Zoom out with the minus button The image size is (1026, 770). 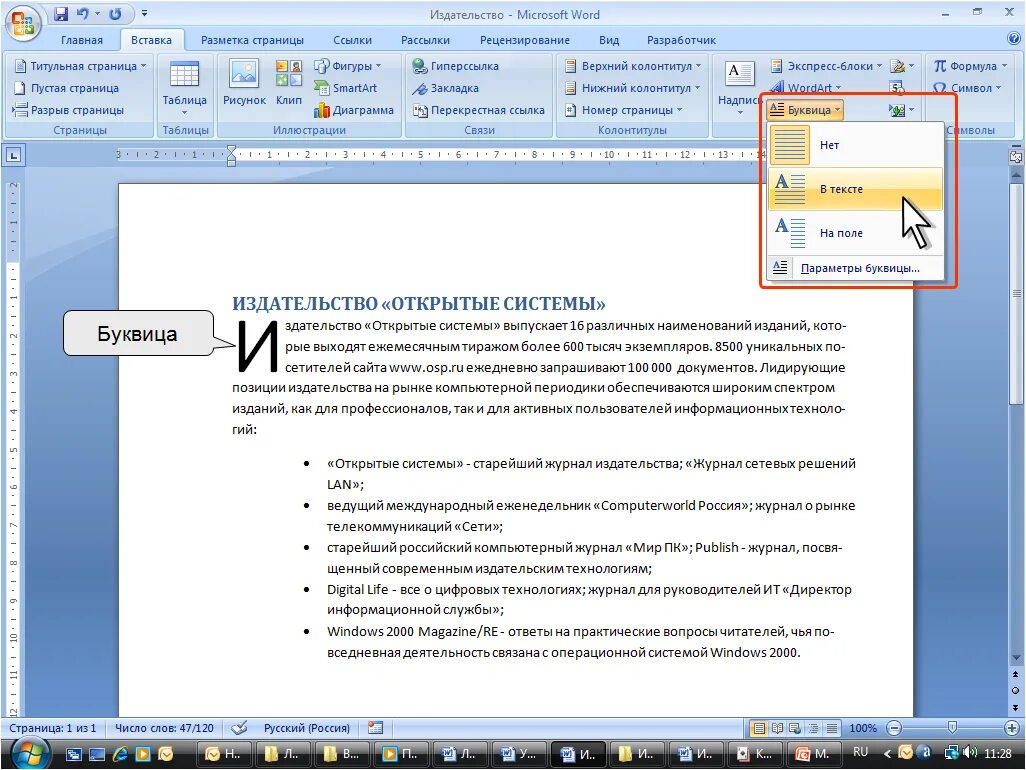pos(894,728)
